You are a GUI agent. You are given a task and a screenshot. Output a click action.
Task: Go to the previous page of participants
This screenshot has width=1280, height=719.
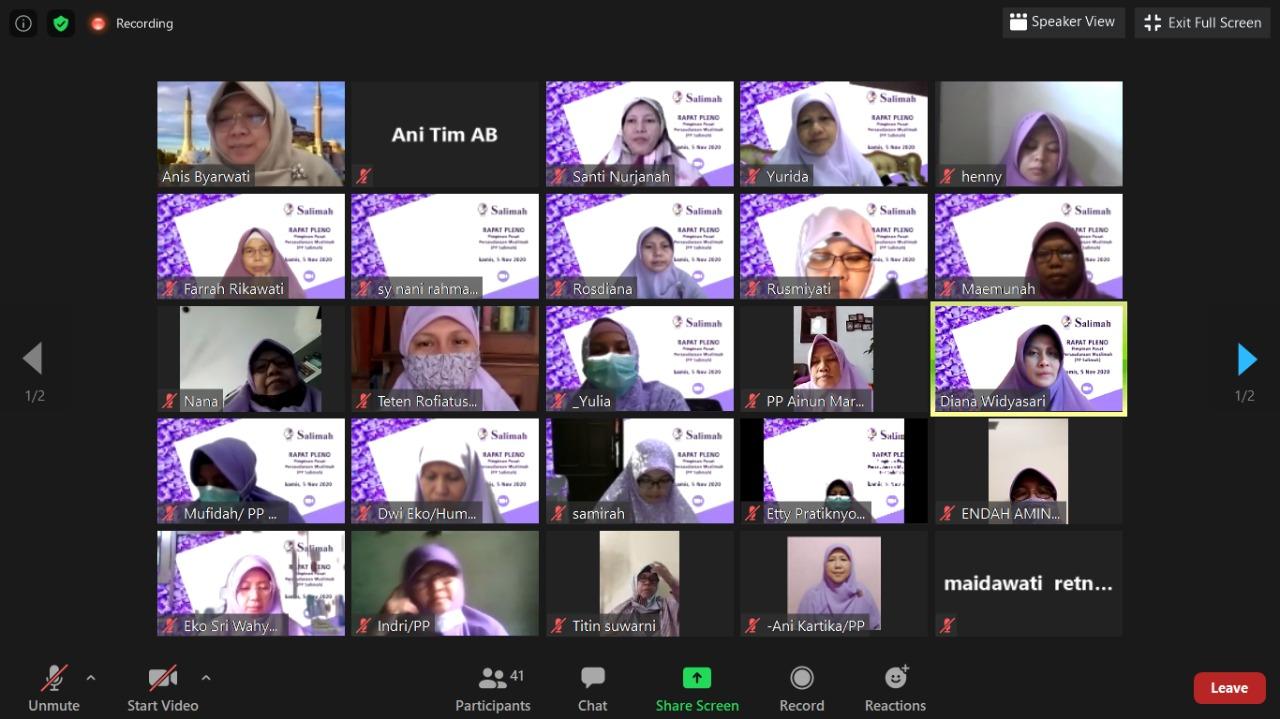33,359
